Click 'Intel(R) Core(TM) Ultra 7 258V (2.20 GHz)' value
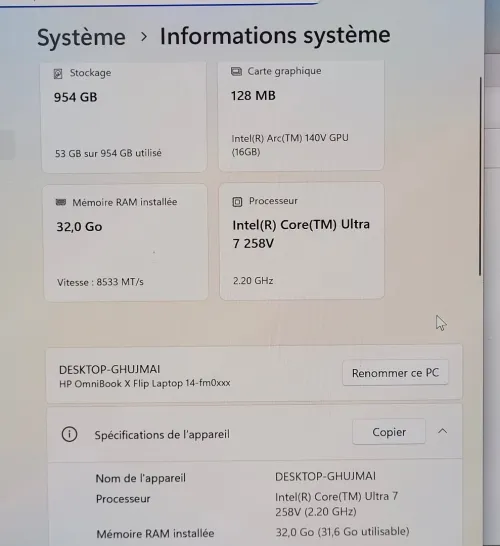 337,504
